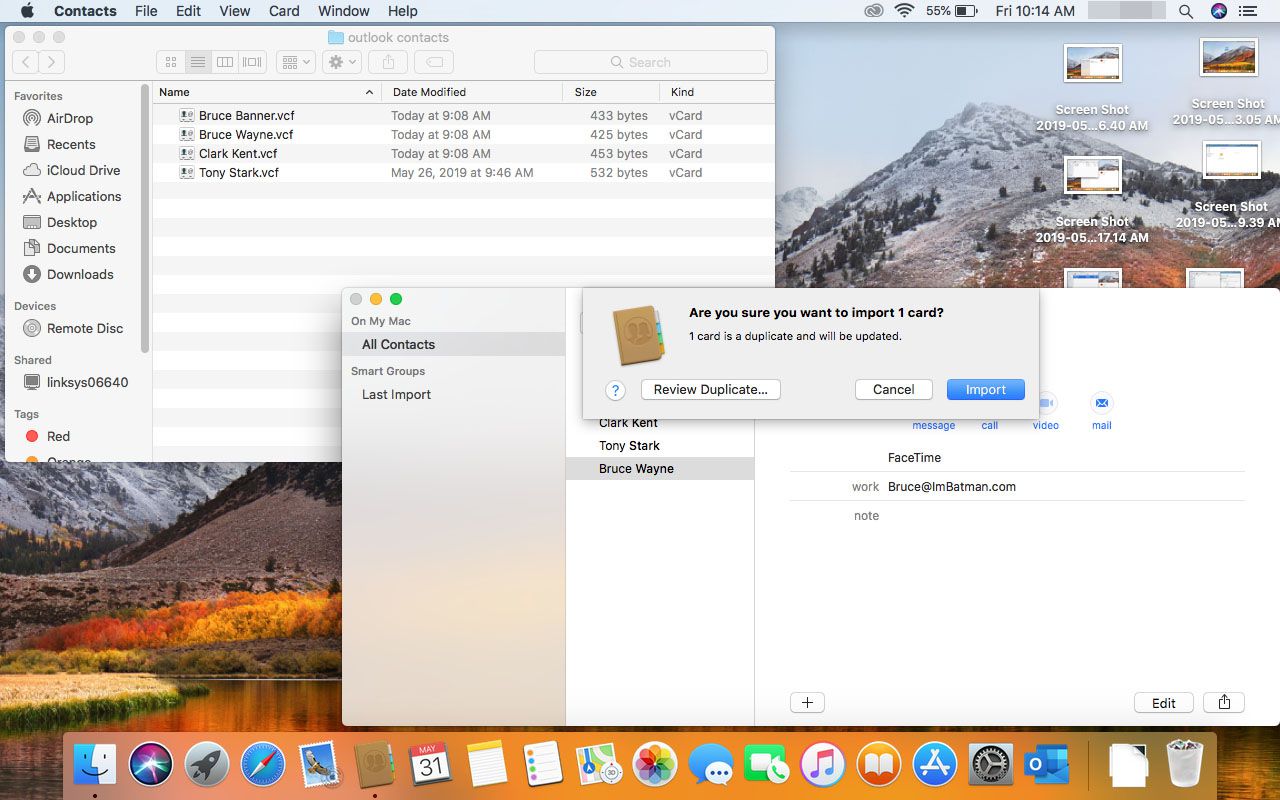Click the video action icon
This screenshot has height=800, width=1280.
click(x=1046, y=403)
